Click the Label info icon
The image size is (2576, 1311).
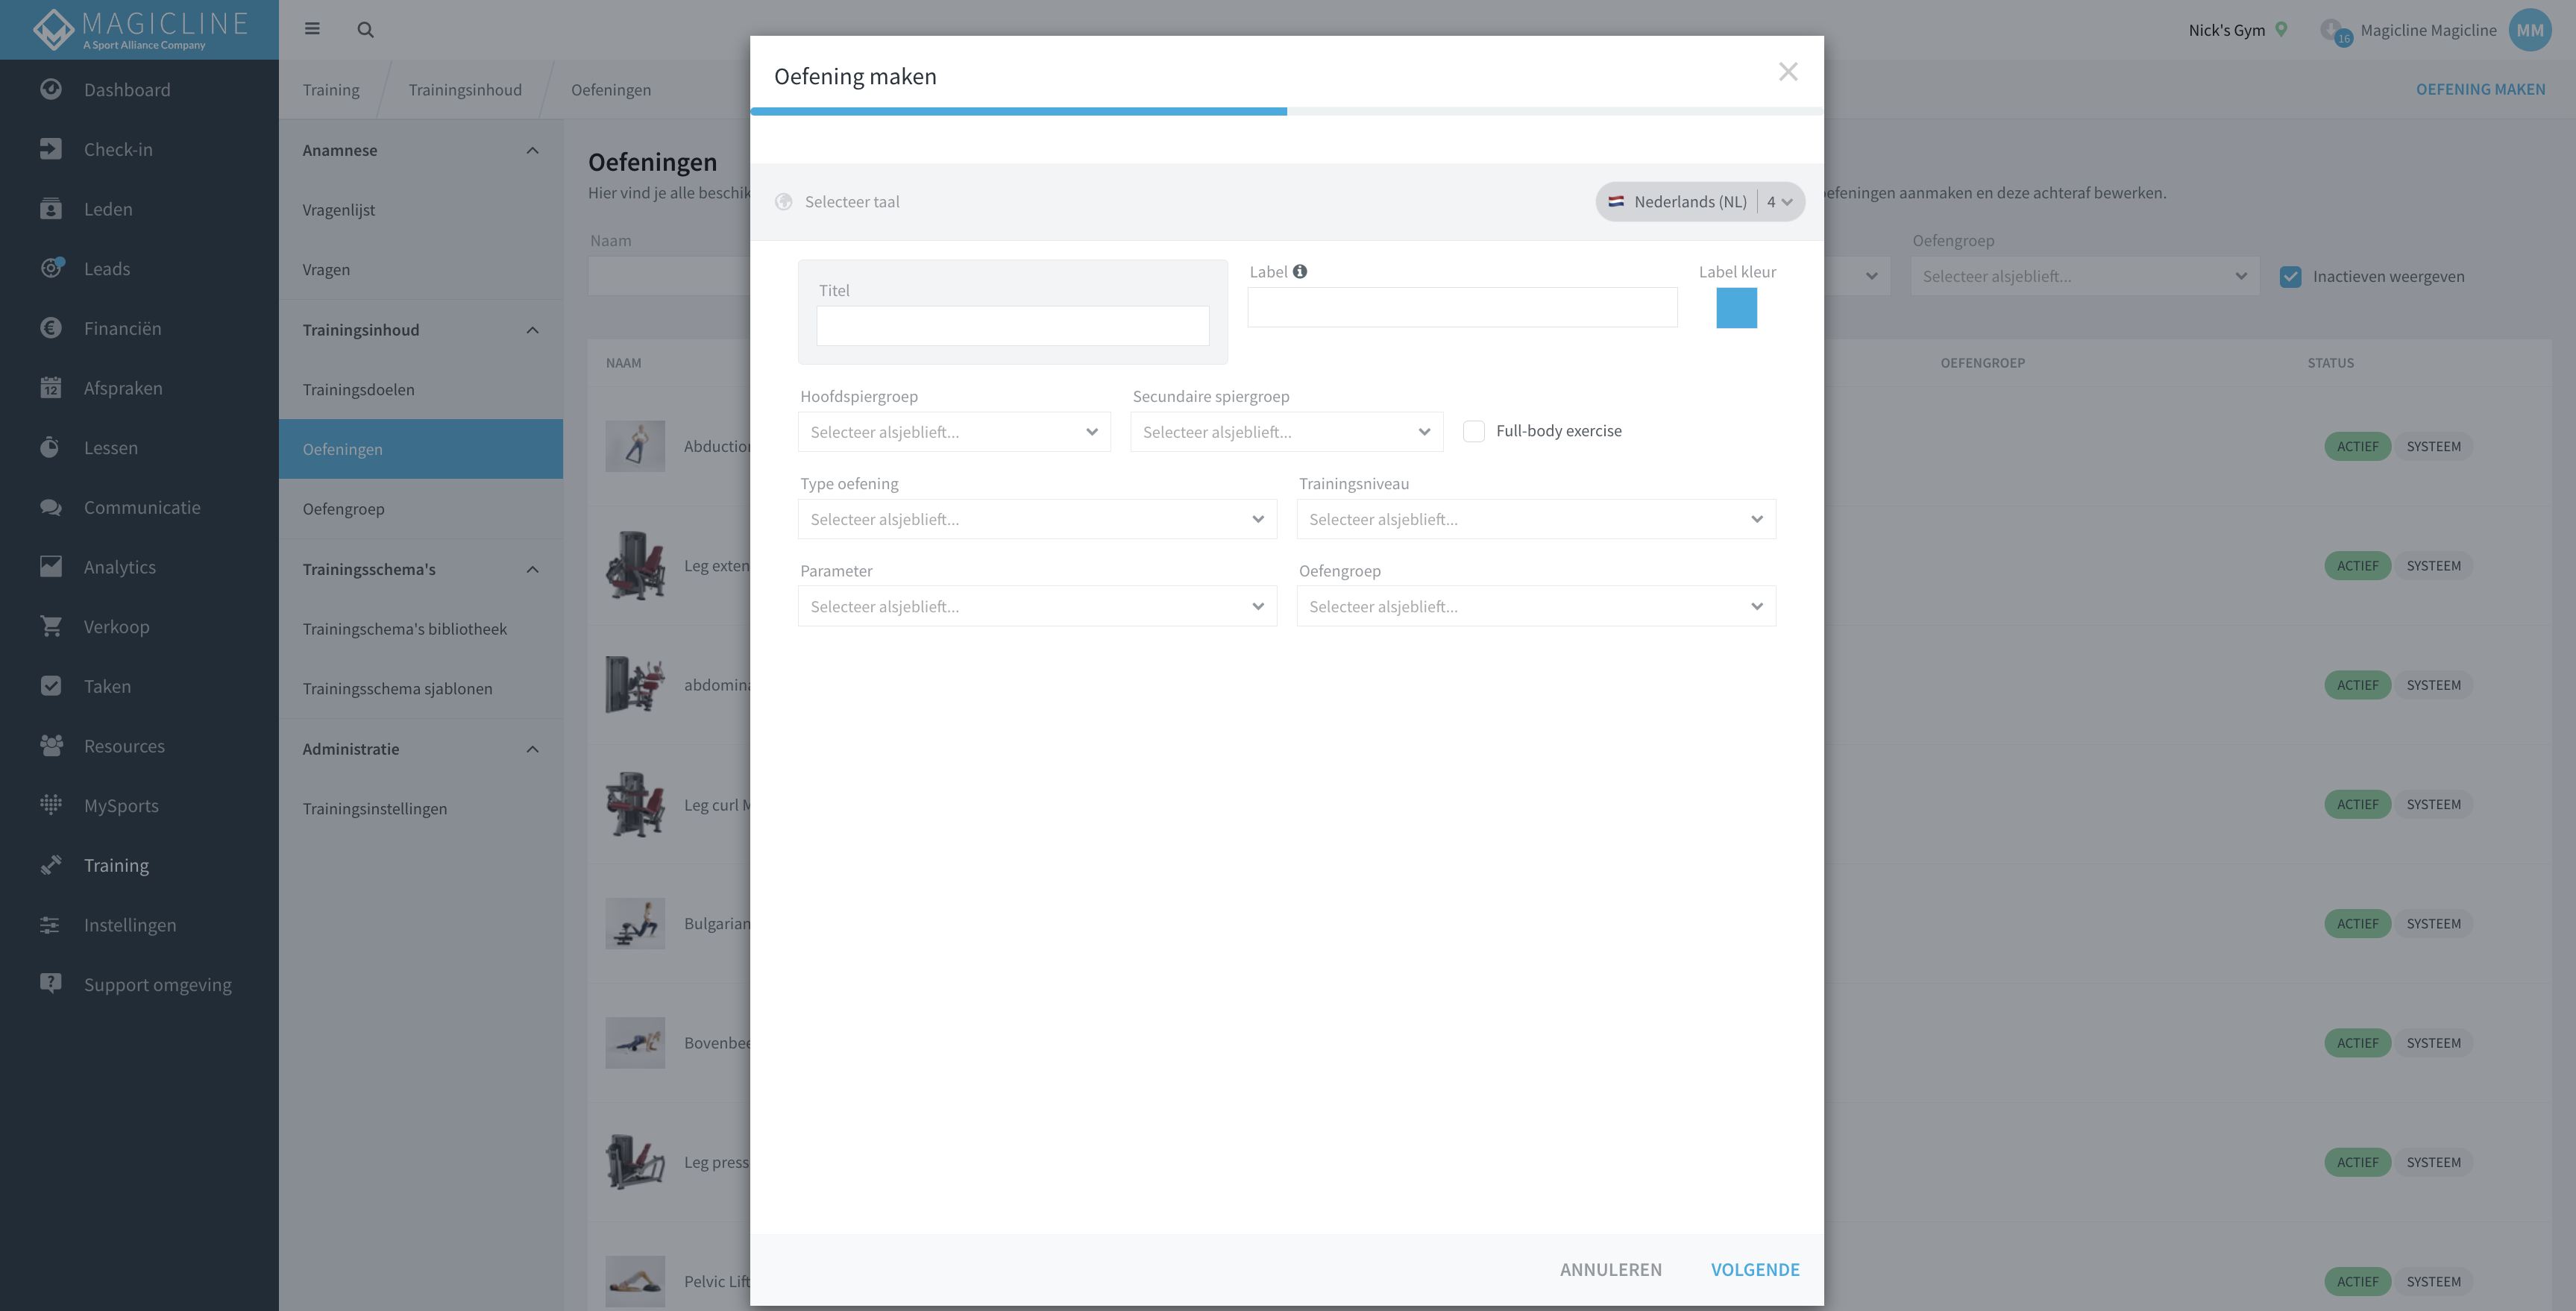(1300, 271)
